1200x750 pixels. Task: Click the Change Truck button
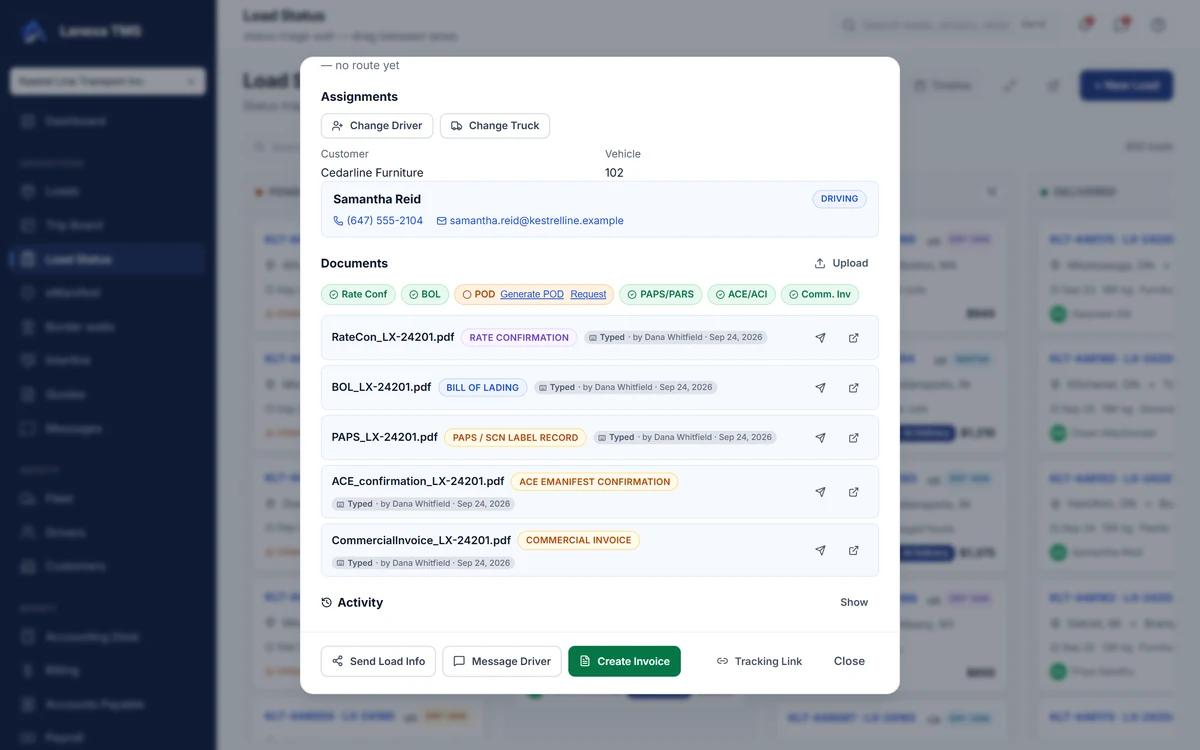tap(495, 126)
